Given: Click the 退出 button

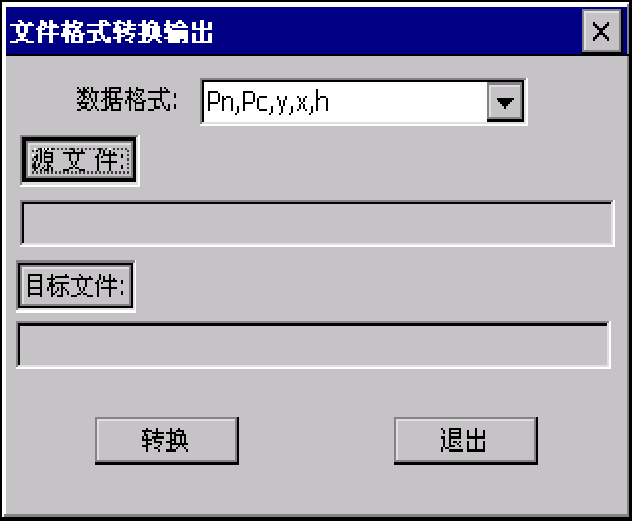Looking at the screenshot, I should coord(466,441).
